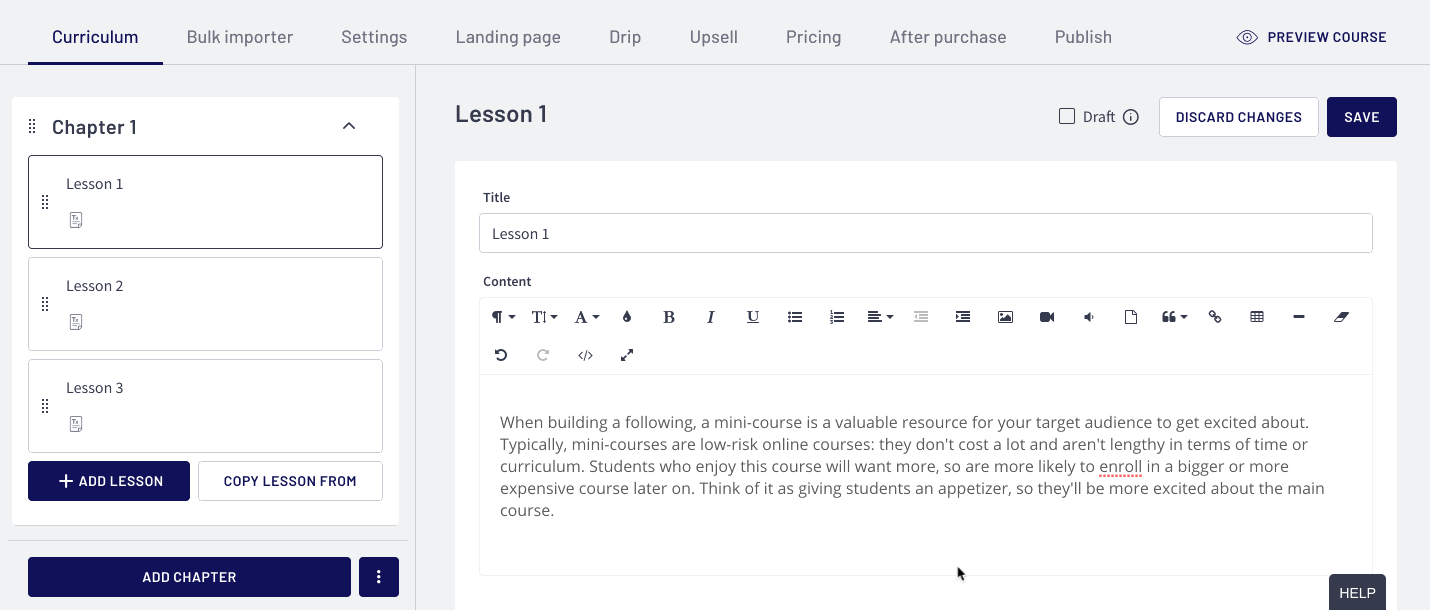This screenshot has height=610, width=1430.
Task: Select Lesson 1 in the sidebar
Action: tap(205, 202)
